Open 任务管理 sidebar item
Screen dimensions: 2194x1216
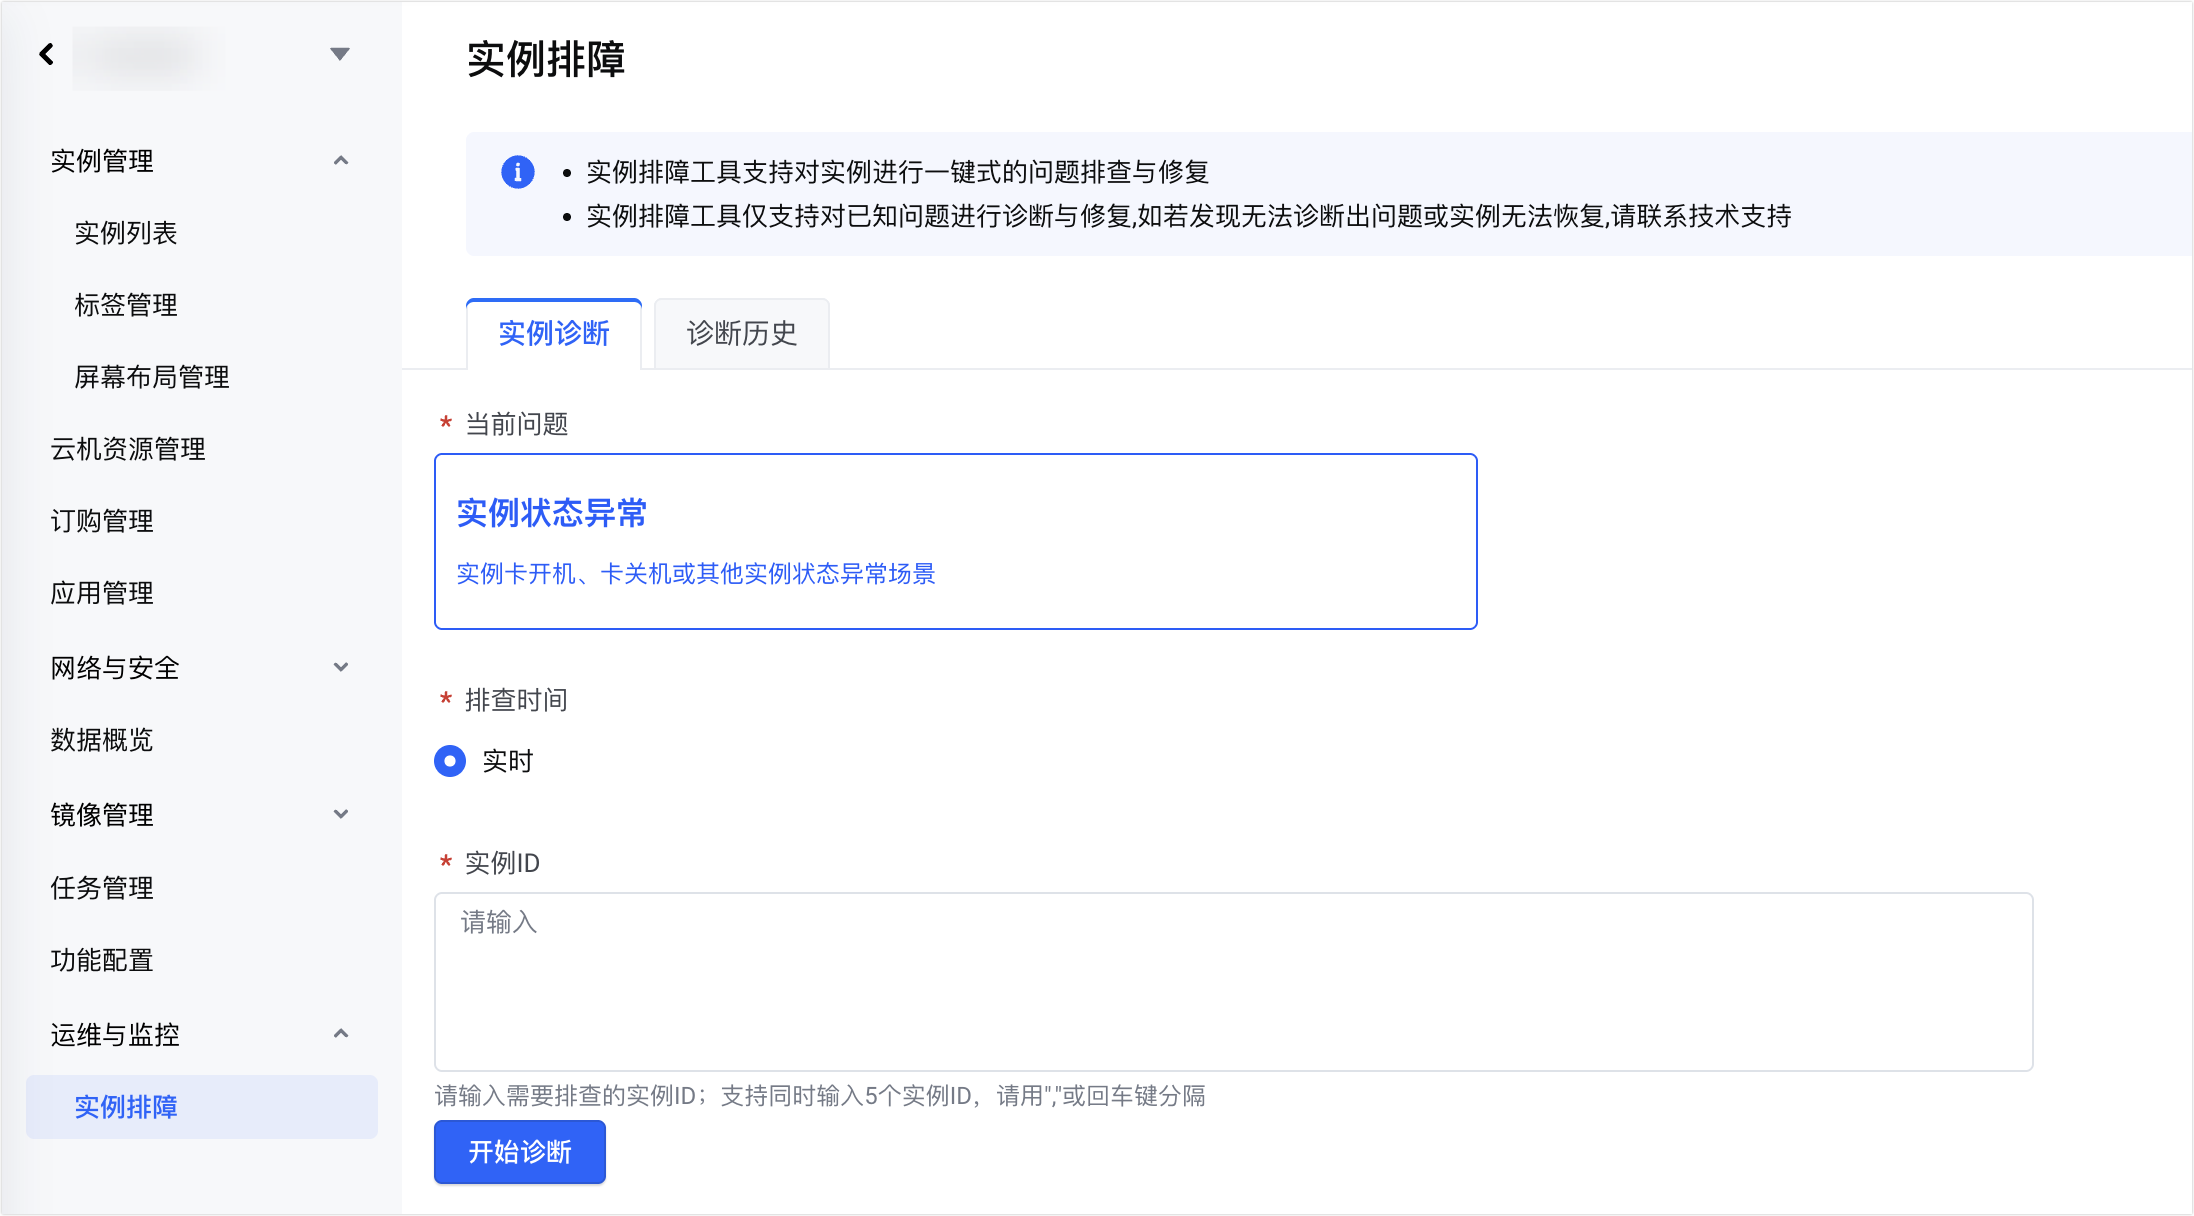pos(102,888)
